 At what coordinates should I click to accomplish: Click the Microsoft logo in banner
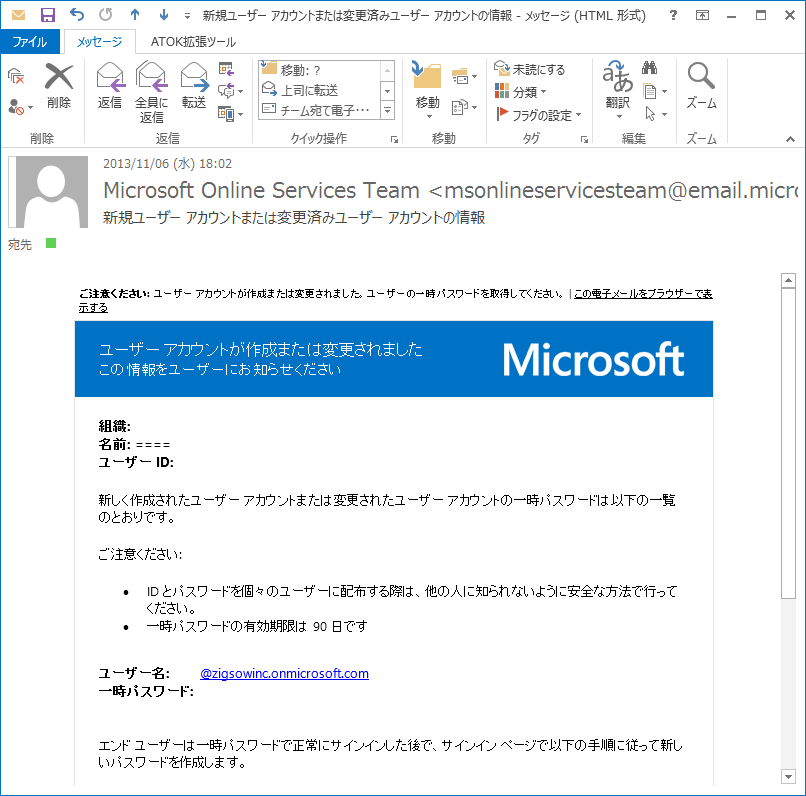(593, 359)
